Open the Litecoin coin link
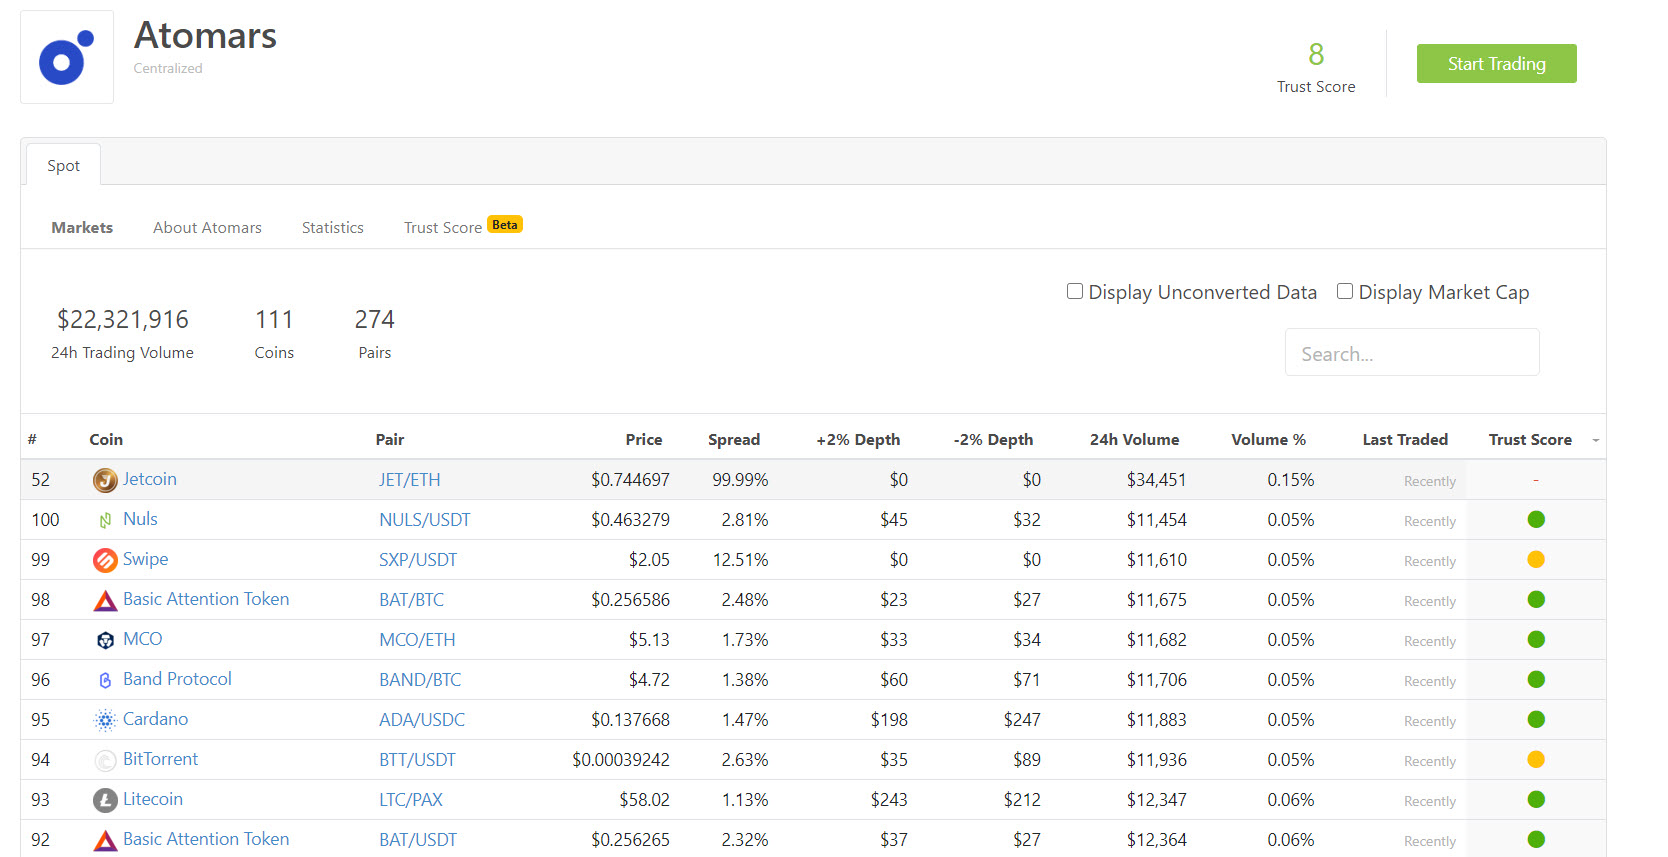This screenshot has width=1668, height=857. (153, 799)
